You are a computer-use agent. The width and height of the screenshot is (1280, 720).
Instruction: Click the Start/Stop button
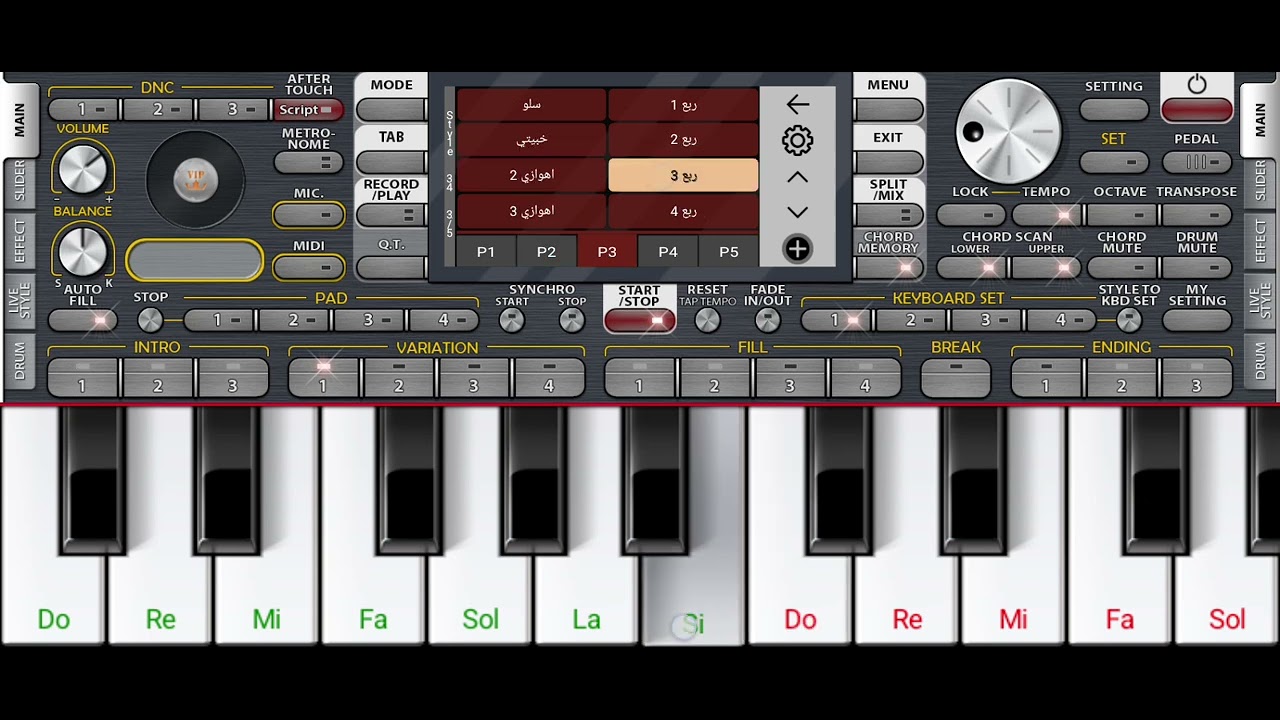pos(640,320)
